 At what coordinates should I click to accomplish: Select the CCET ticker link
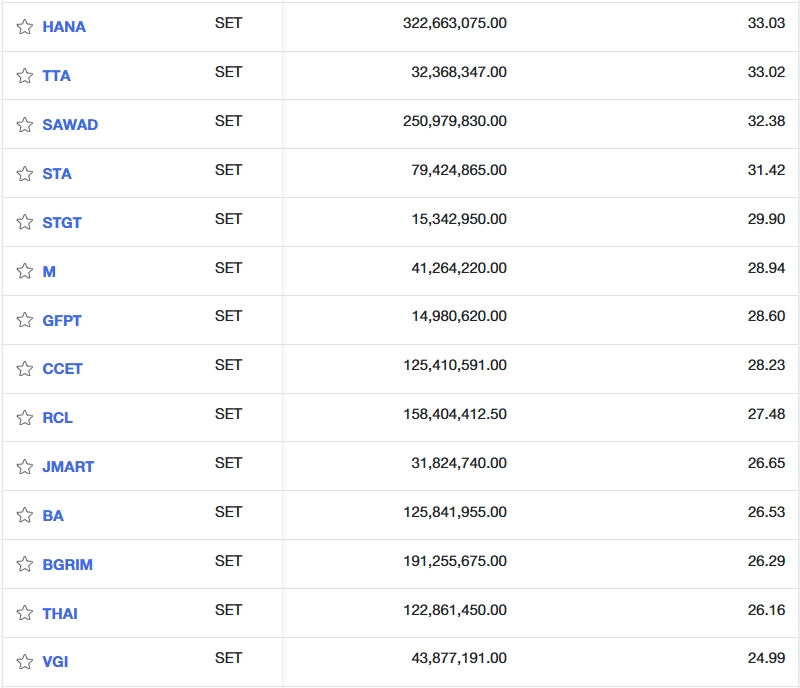click(x=62, y=369)
